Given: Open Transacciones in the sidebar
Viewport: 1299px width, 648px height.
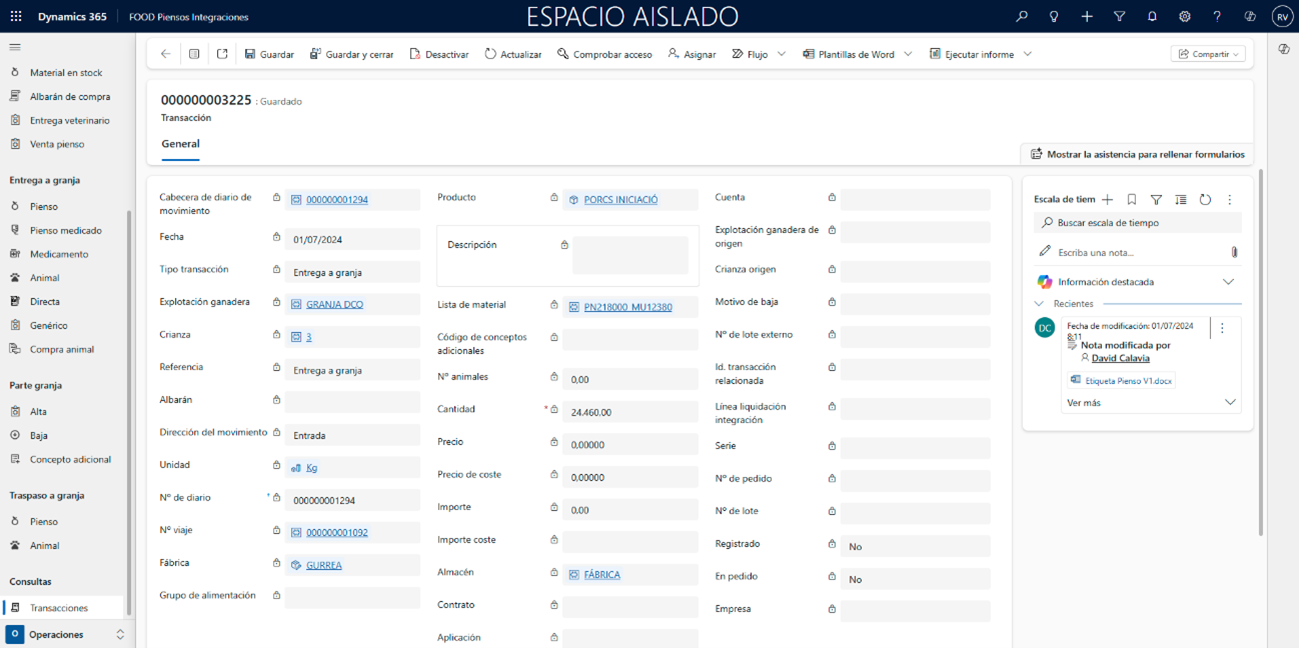Looking at the screenshot, I should (58, 608).
